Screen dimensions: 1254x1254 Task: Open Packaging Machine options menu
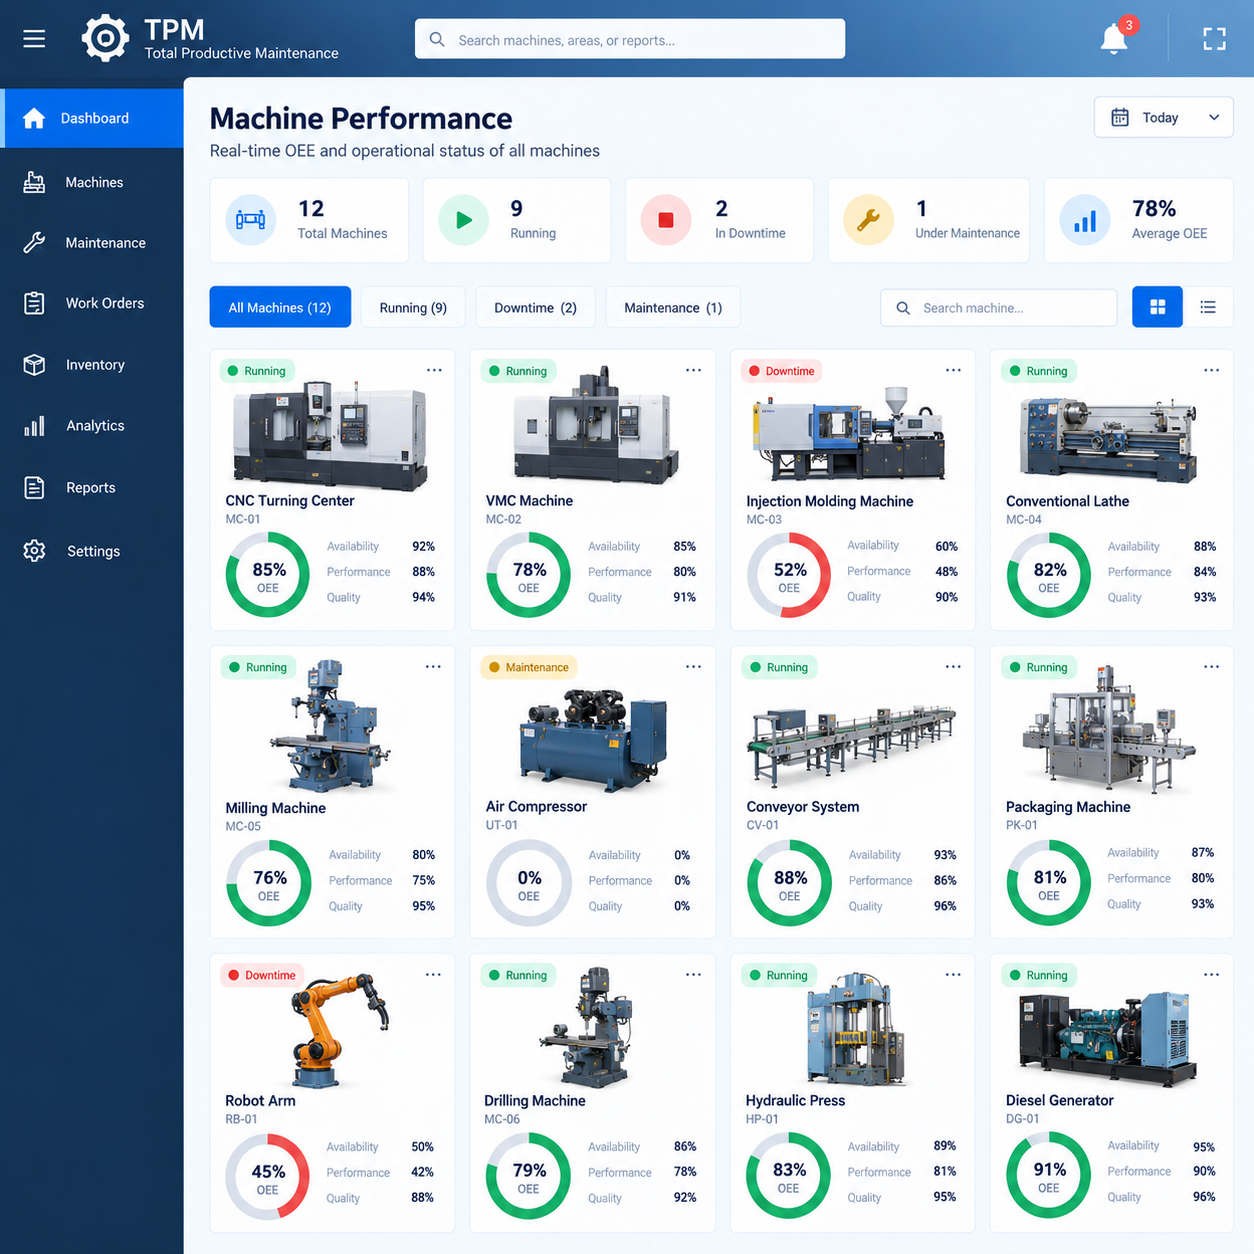(x=1211, y=667)
